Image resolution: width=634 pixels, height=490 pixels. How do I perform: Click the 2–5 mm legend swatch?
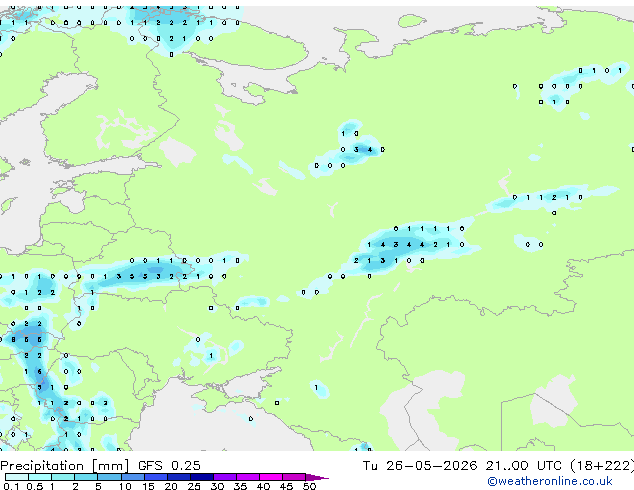86,477
